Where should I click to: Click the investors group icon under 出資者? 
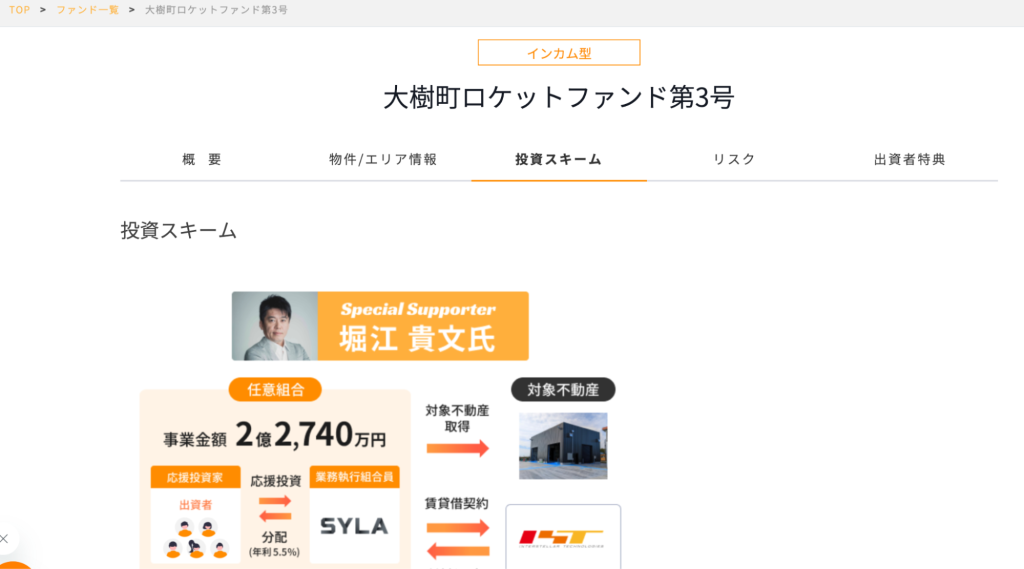pyautogui.click(x=196, y=539)
